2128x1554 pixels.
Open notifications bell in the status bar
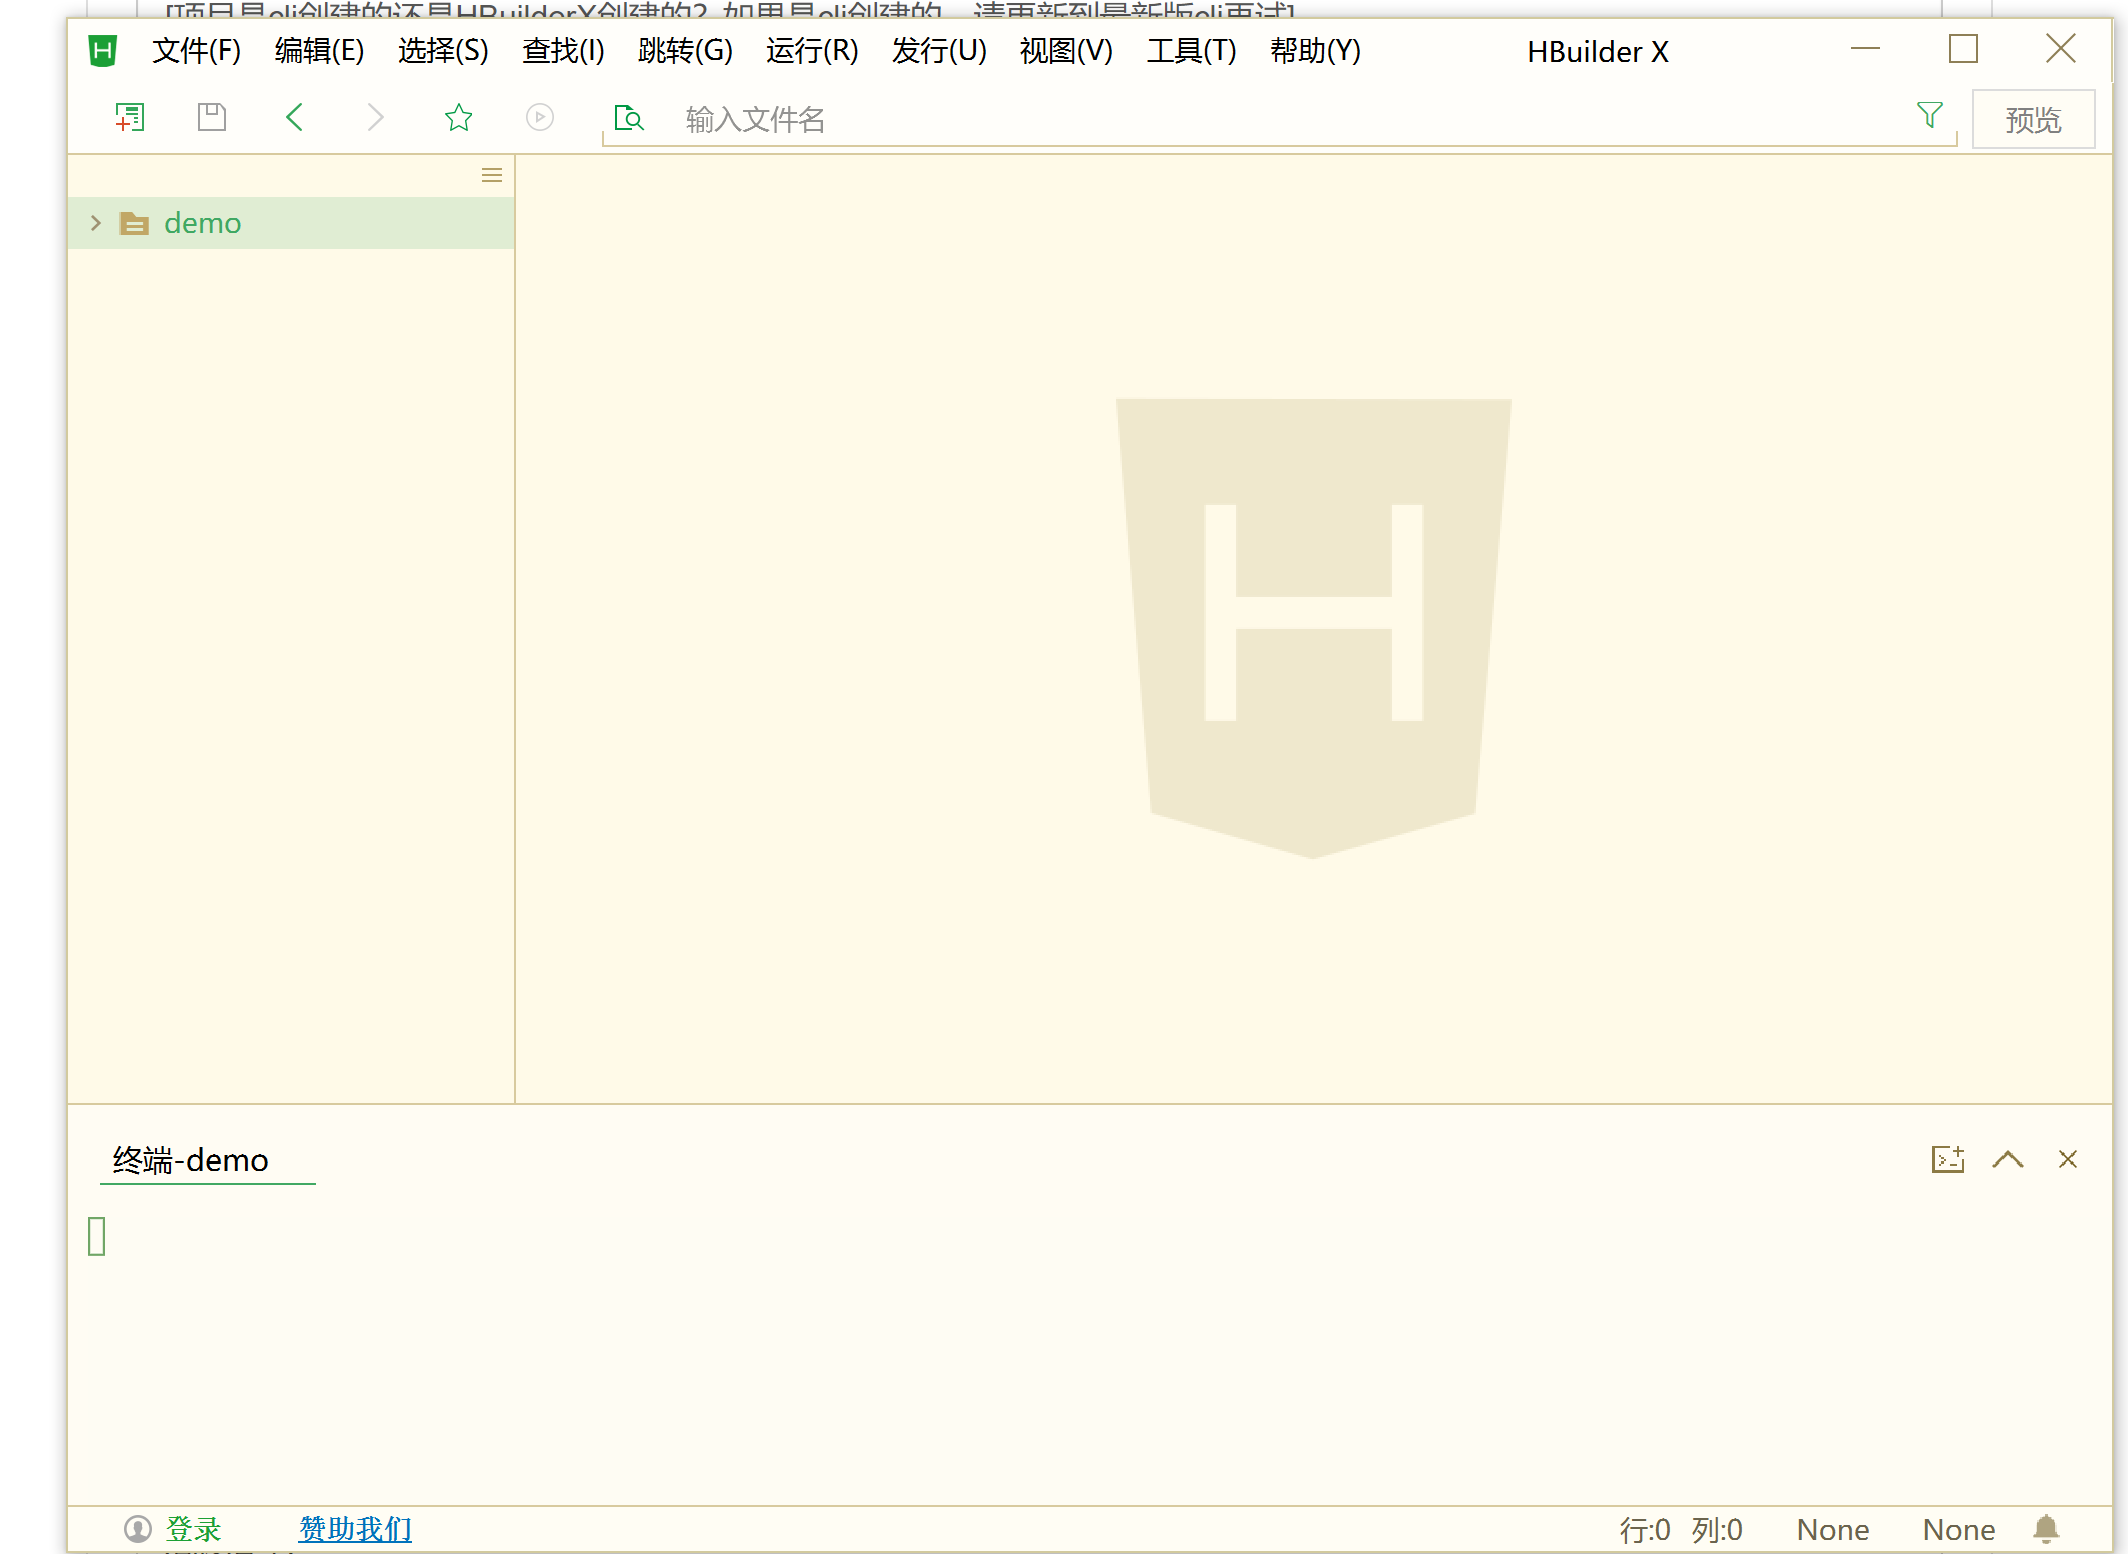[2046, 1529]
